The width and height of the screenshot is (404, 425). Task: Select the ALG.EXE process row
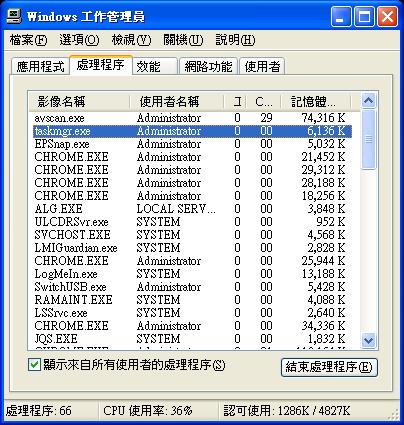[x=192, y=209]
